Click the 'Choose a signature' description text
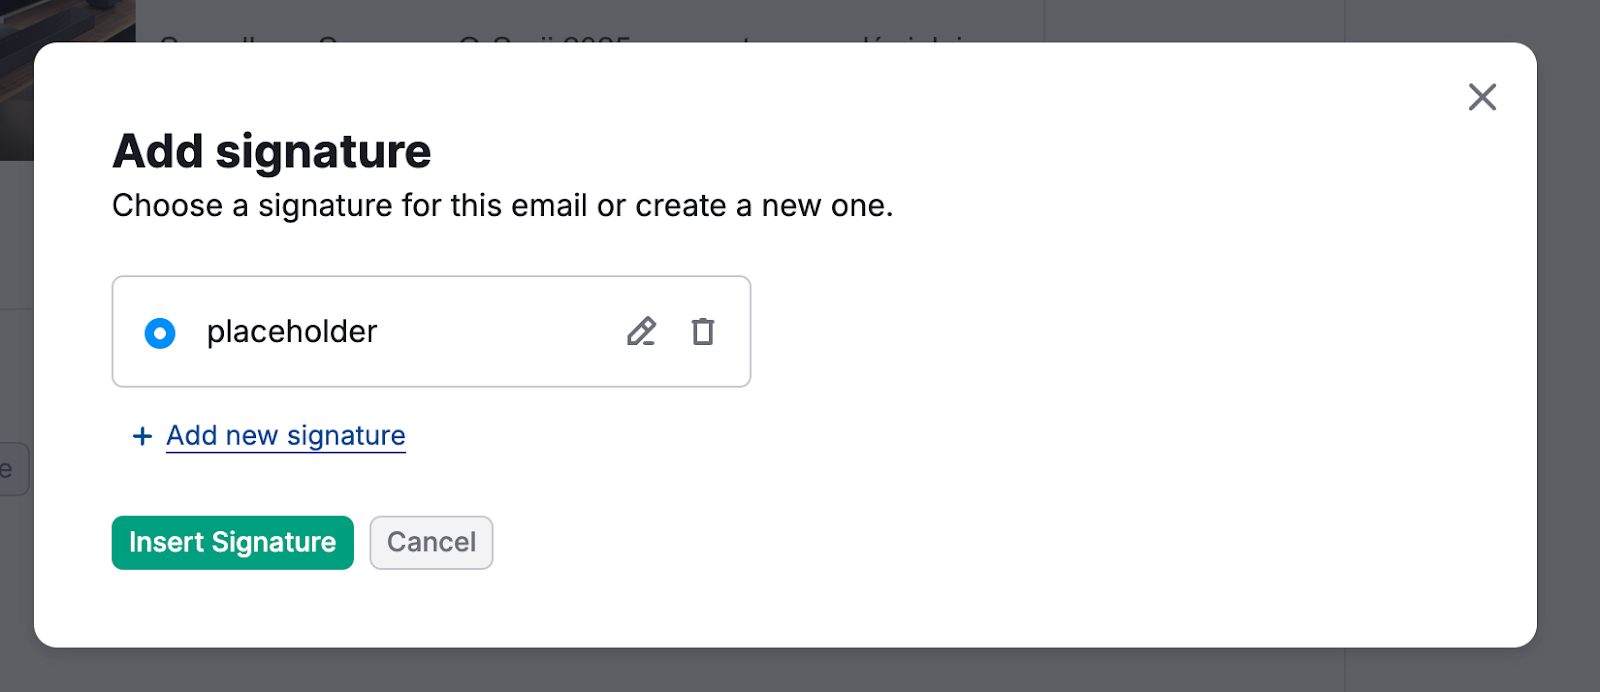1600x692 pixels. pyautogui.click(x=502, y=206)
